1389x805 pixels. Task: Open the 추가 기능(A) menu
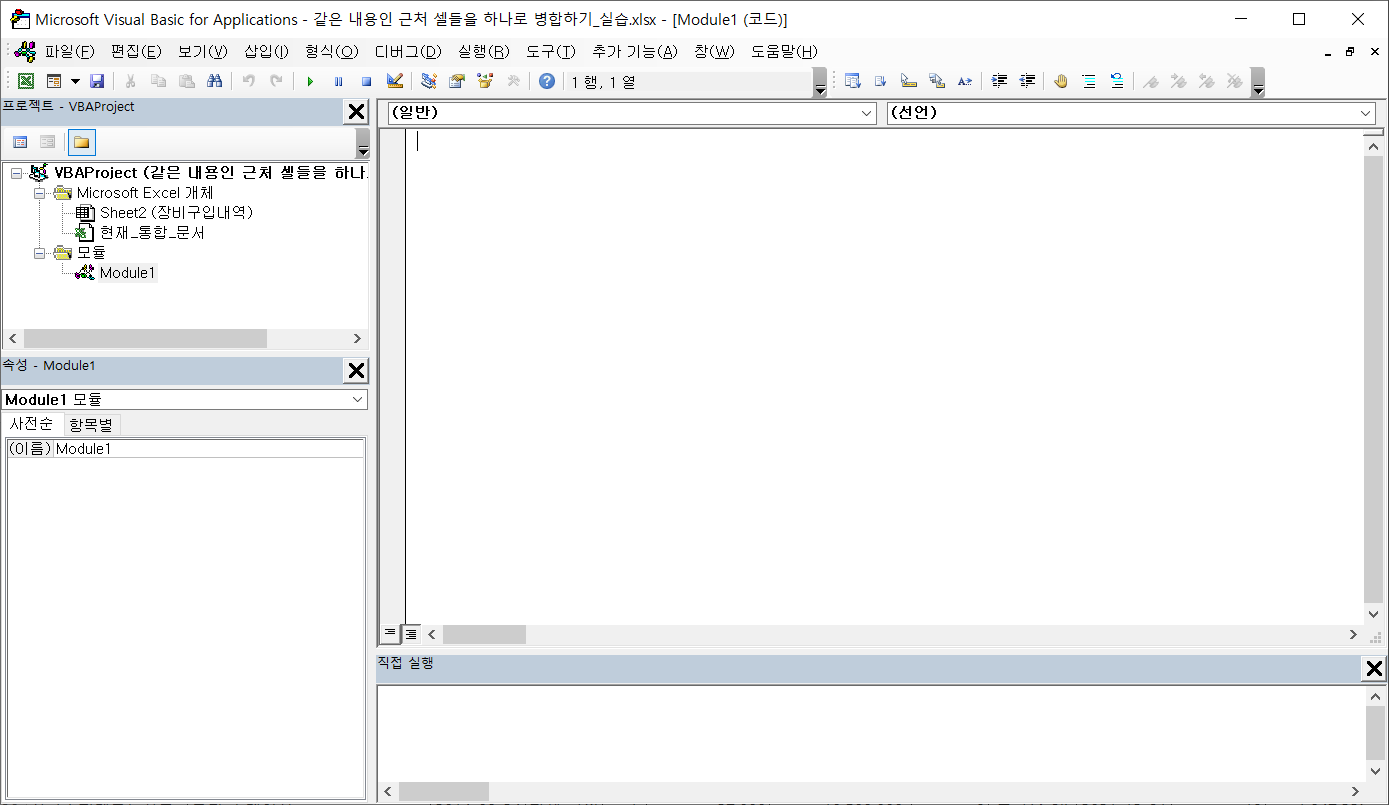pos(634,51)
